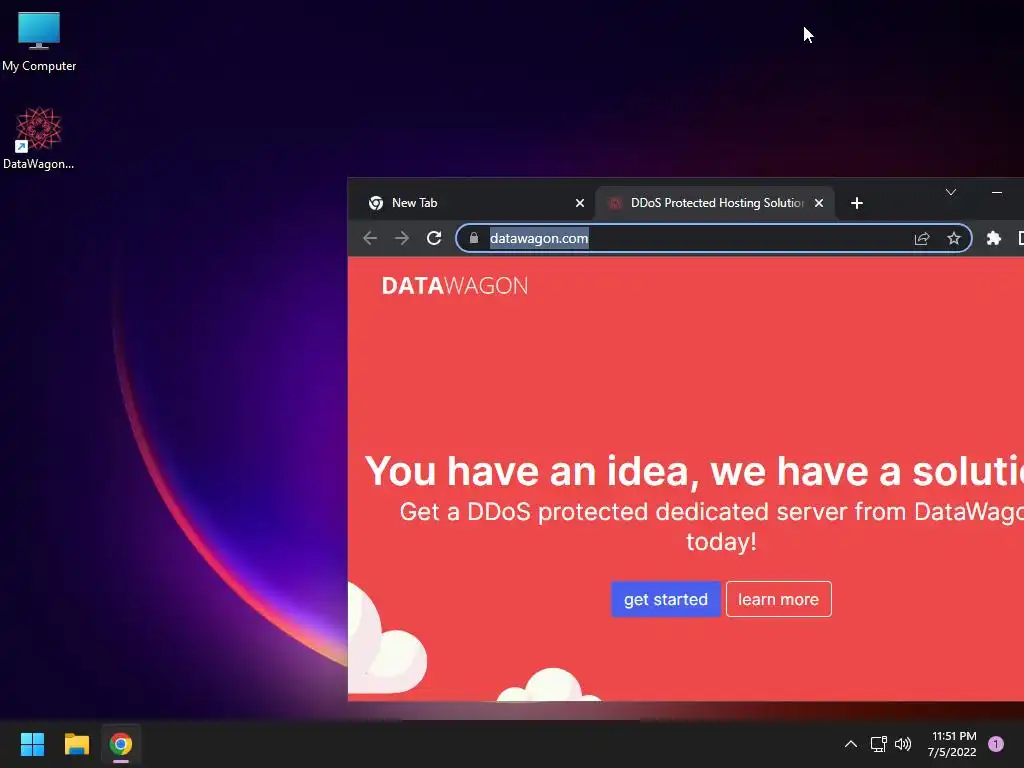This screenshot has height=768, width=1024.
Task: Select Google Chrome taskbar icon
Action: (121, 744)
